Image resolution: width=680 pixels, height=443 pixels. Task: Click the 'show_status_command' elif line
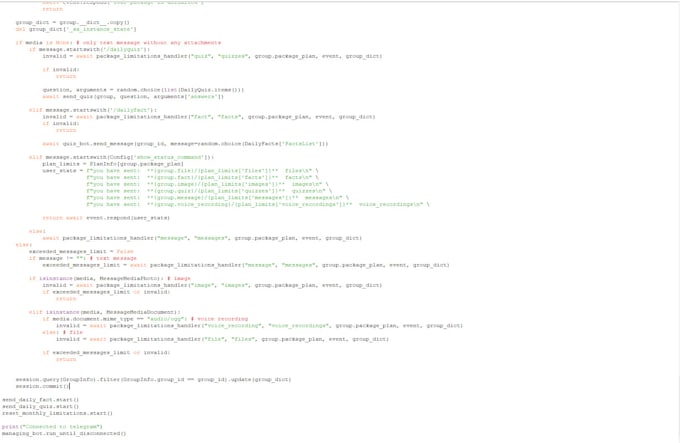[x=121, y=157]
